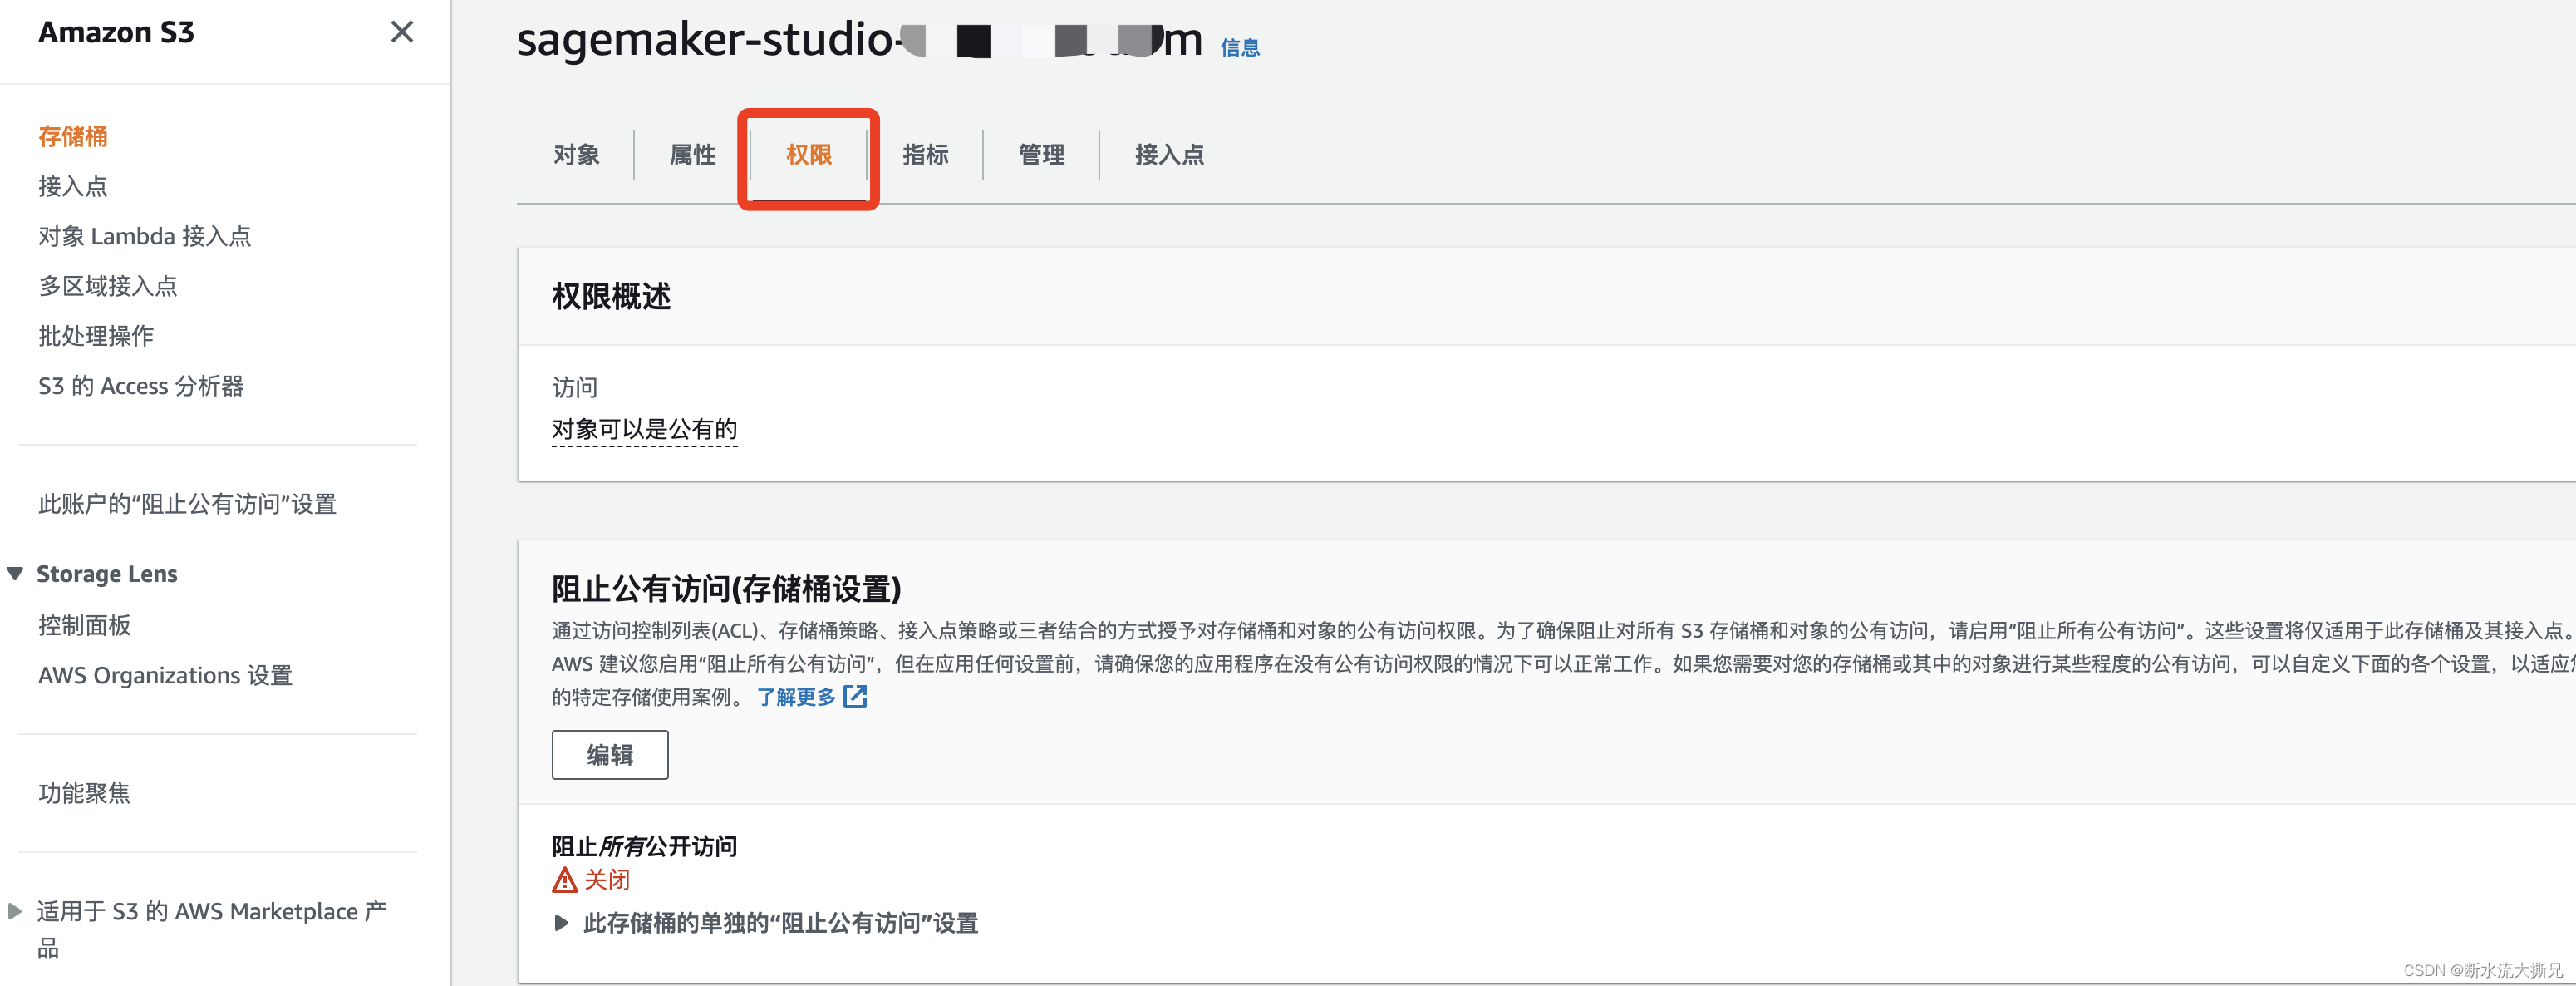Viewport: 2576px width, 986px height.
Task: Open the 接入点 tab
Action: [x=1170, y=155]
